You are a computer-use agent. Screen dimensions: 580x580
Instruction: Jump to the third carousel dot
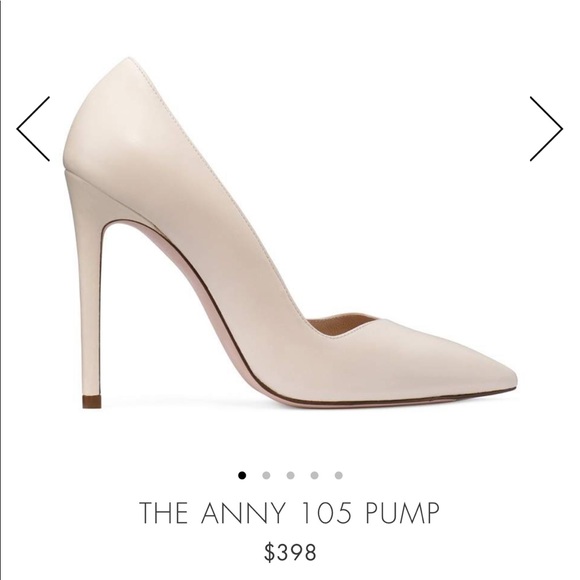[x=290, y=475]
